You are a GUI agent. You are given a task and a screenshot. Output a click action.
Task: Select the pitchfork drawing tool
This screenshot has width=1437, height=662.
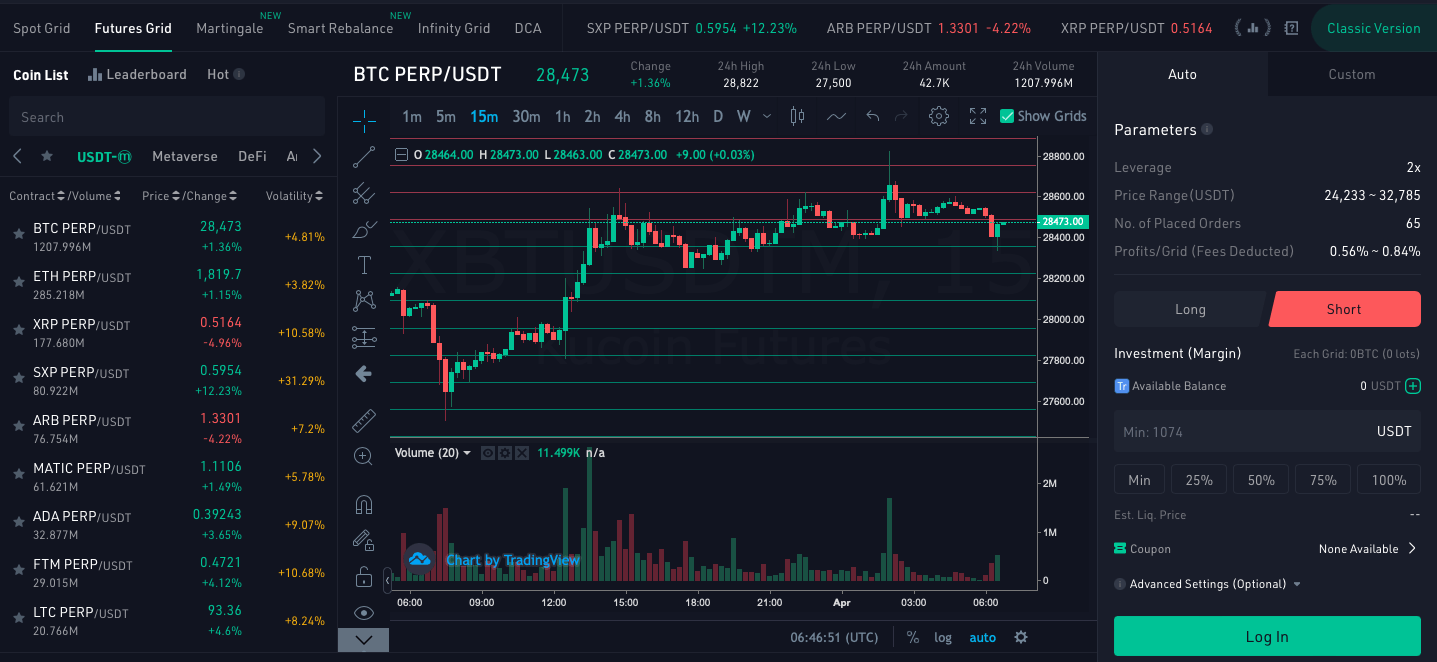(364, 193)
